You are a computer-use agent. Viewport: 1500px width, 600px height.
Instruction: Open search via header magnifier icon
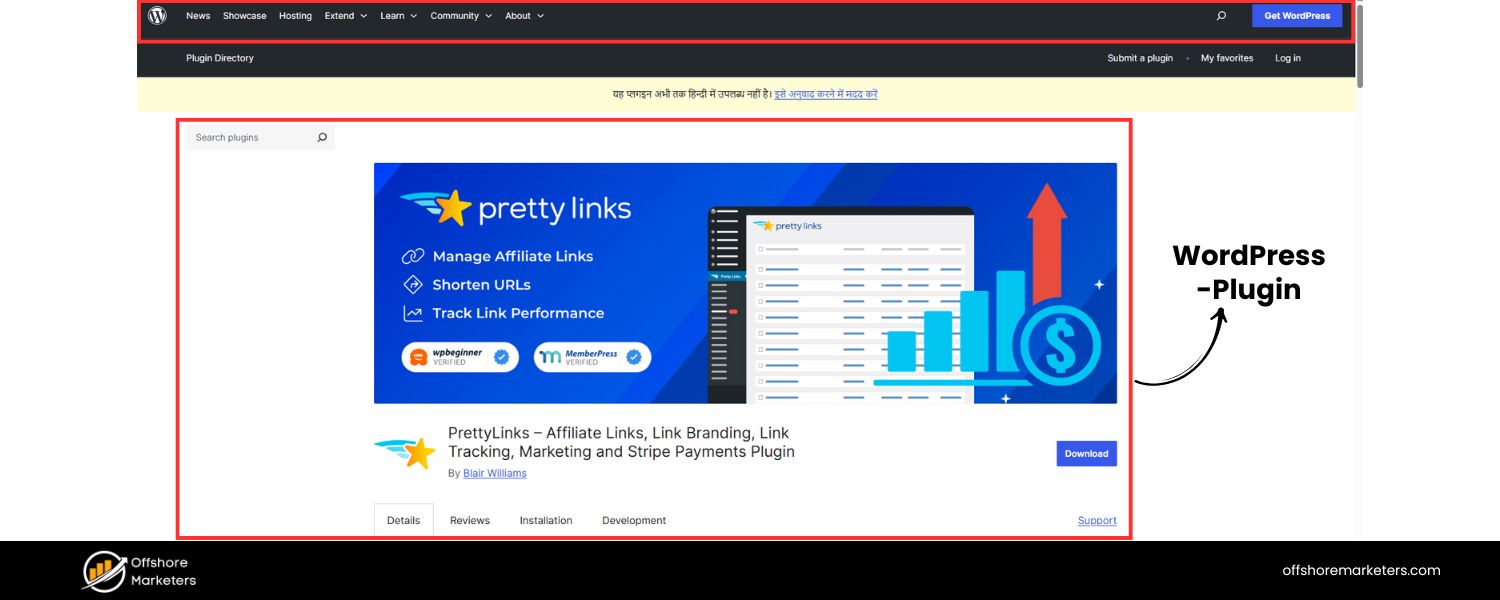click(x=1220, y=15)
